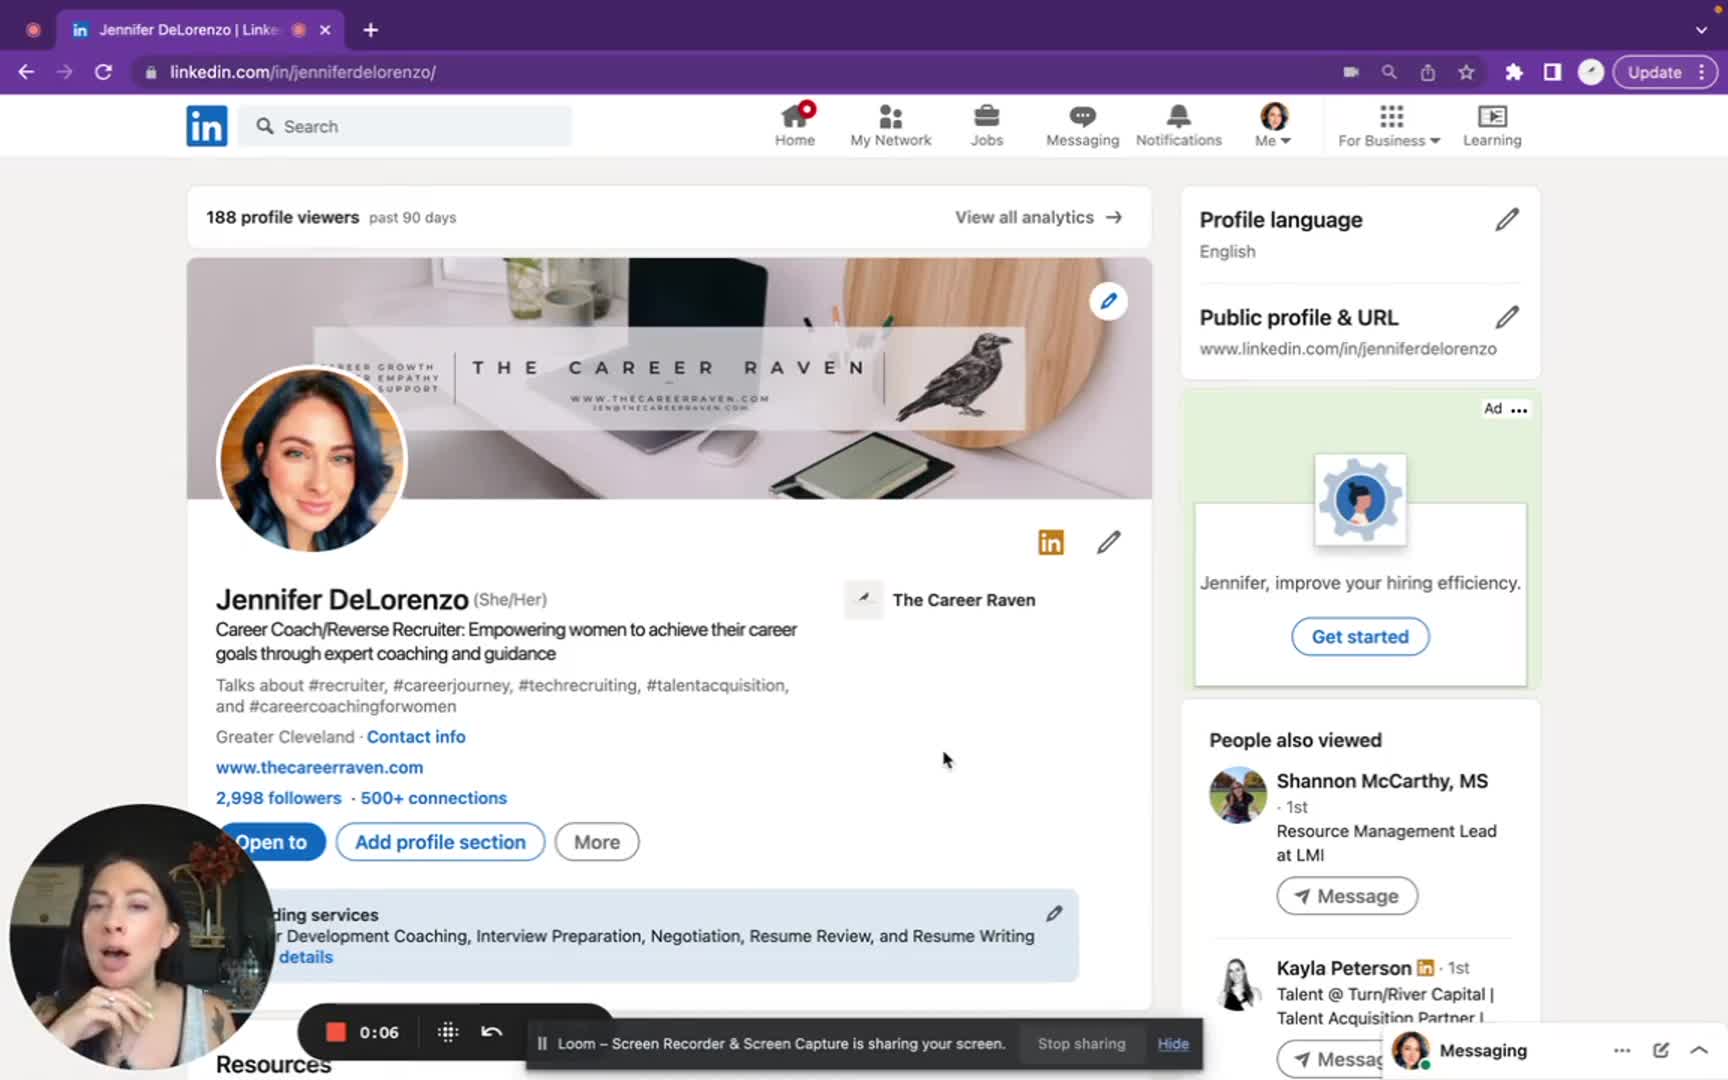
Task: Expand the For Business menu
Action: pyautogui.click(x=1389, y=126)
